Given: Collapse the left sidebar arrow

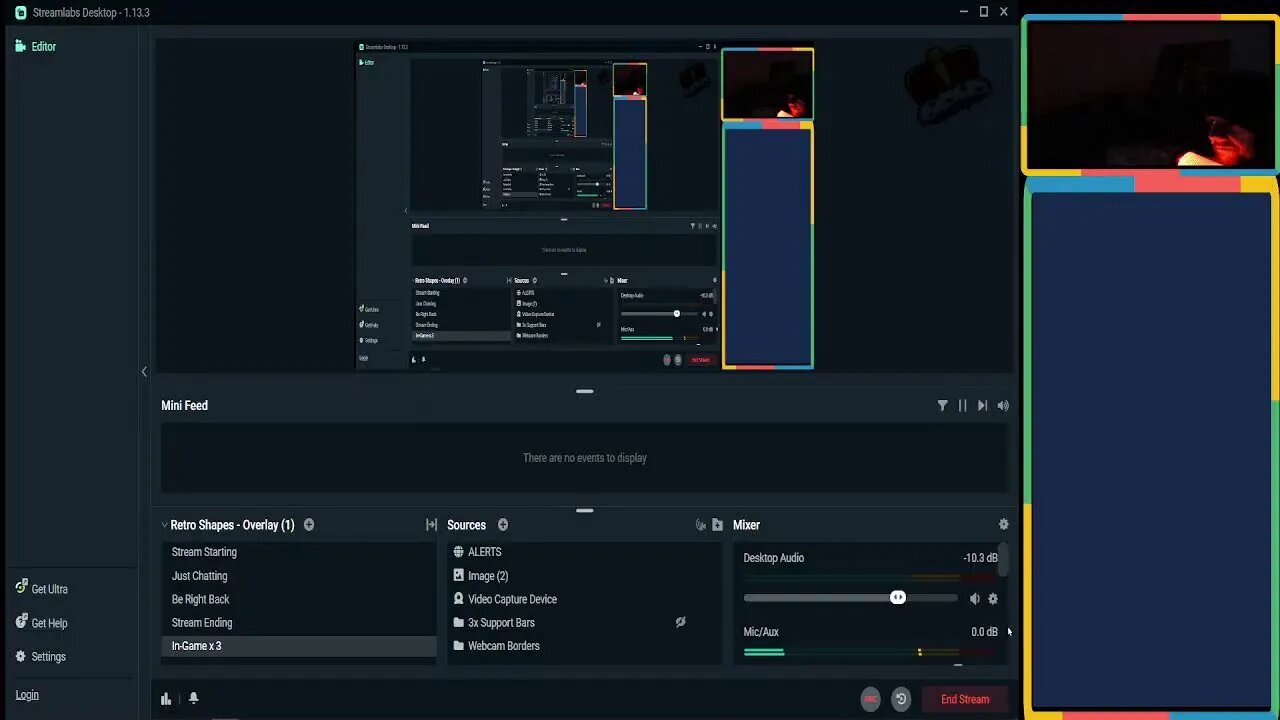Looking at the screenshot, I should 144,371.
